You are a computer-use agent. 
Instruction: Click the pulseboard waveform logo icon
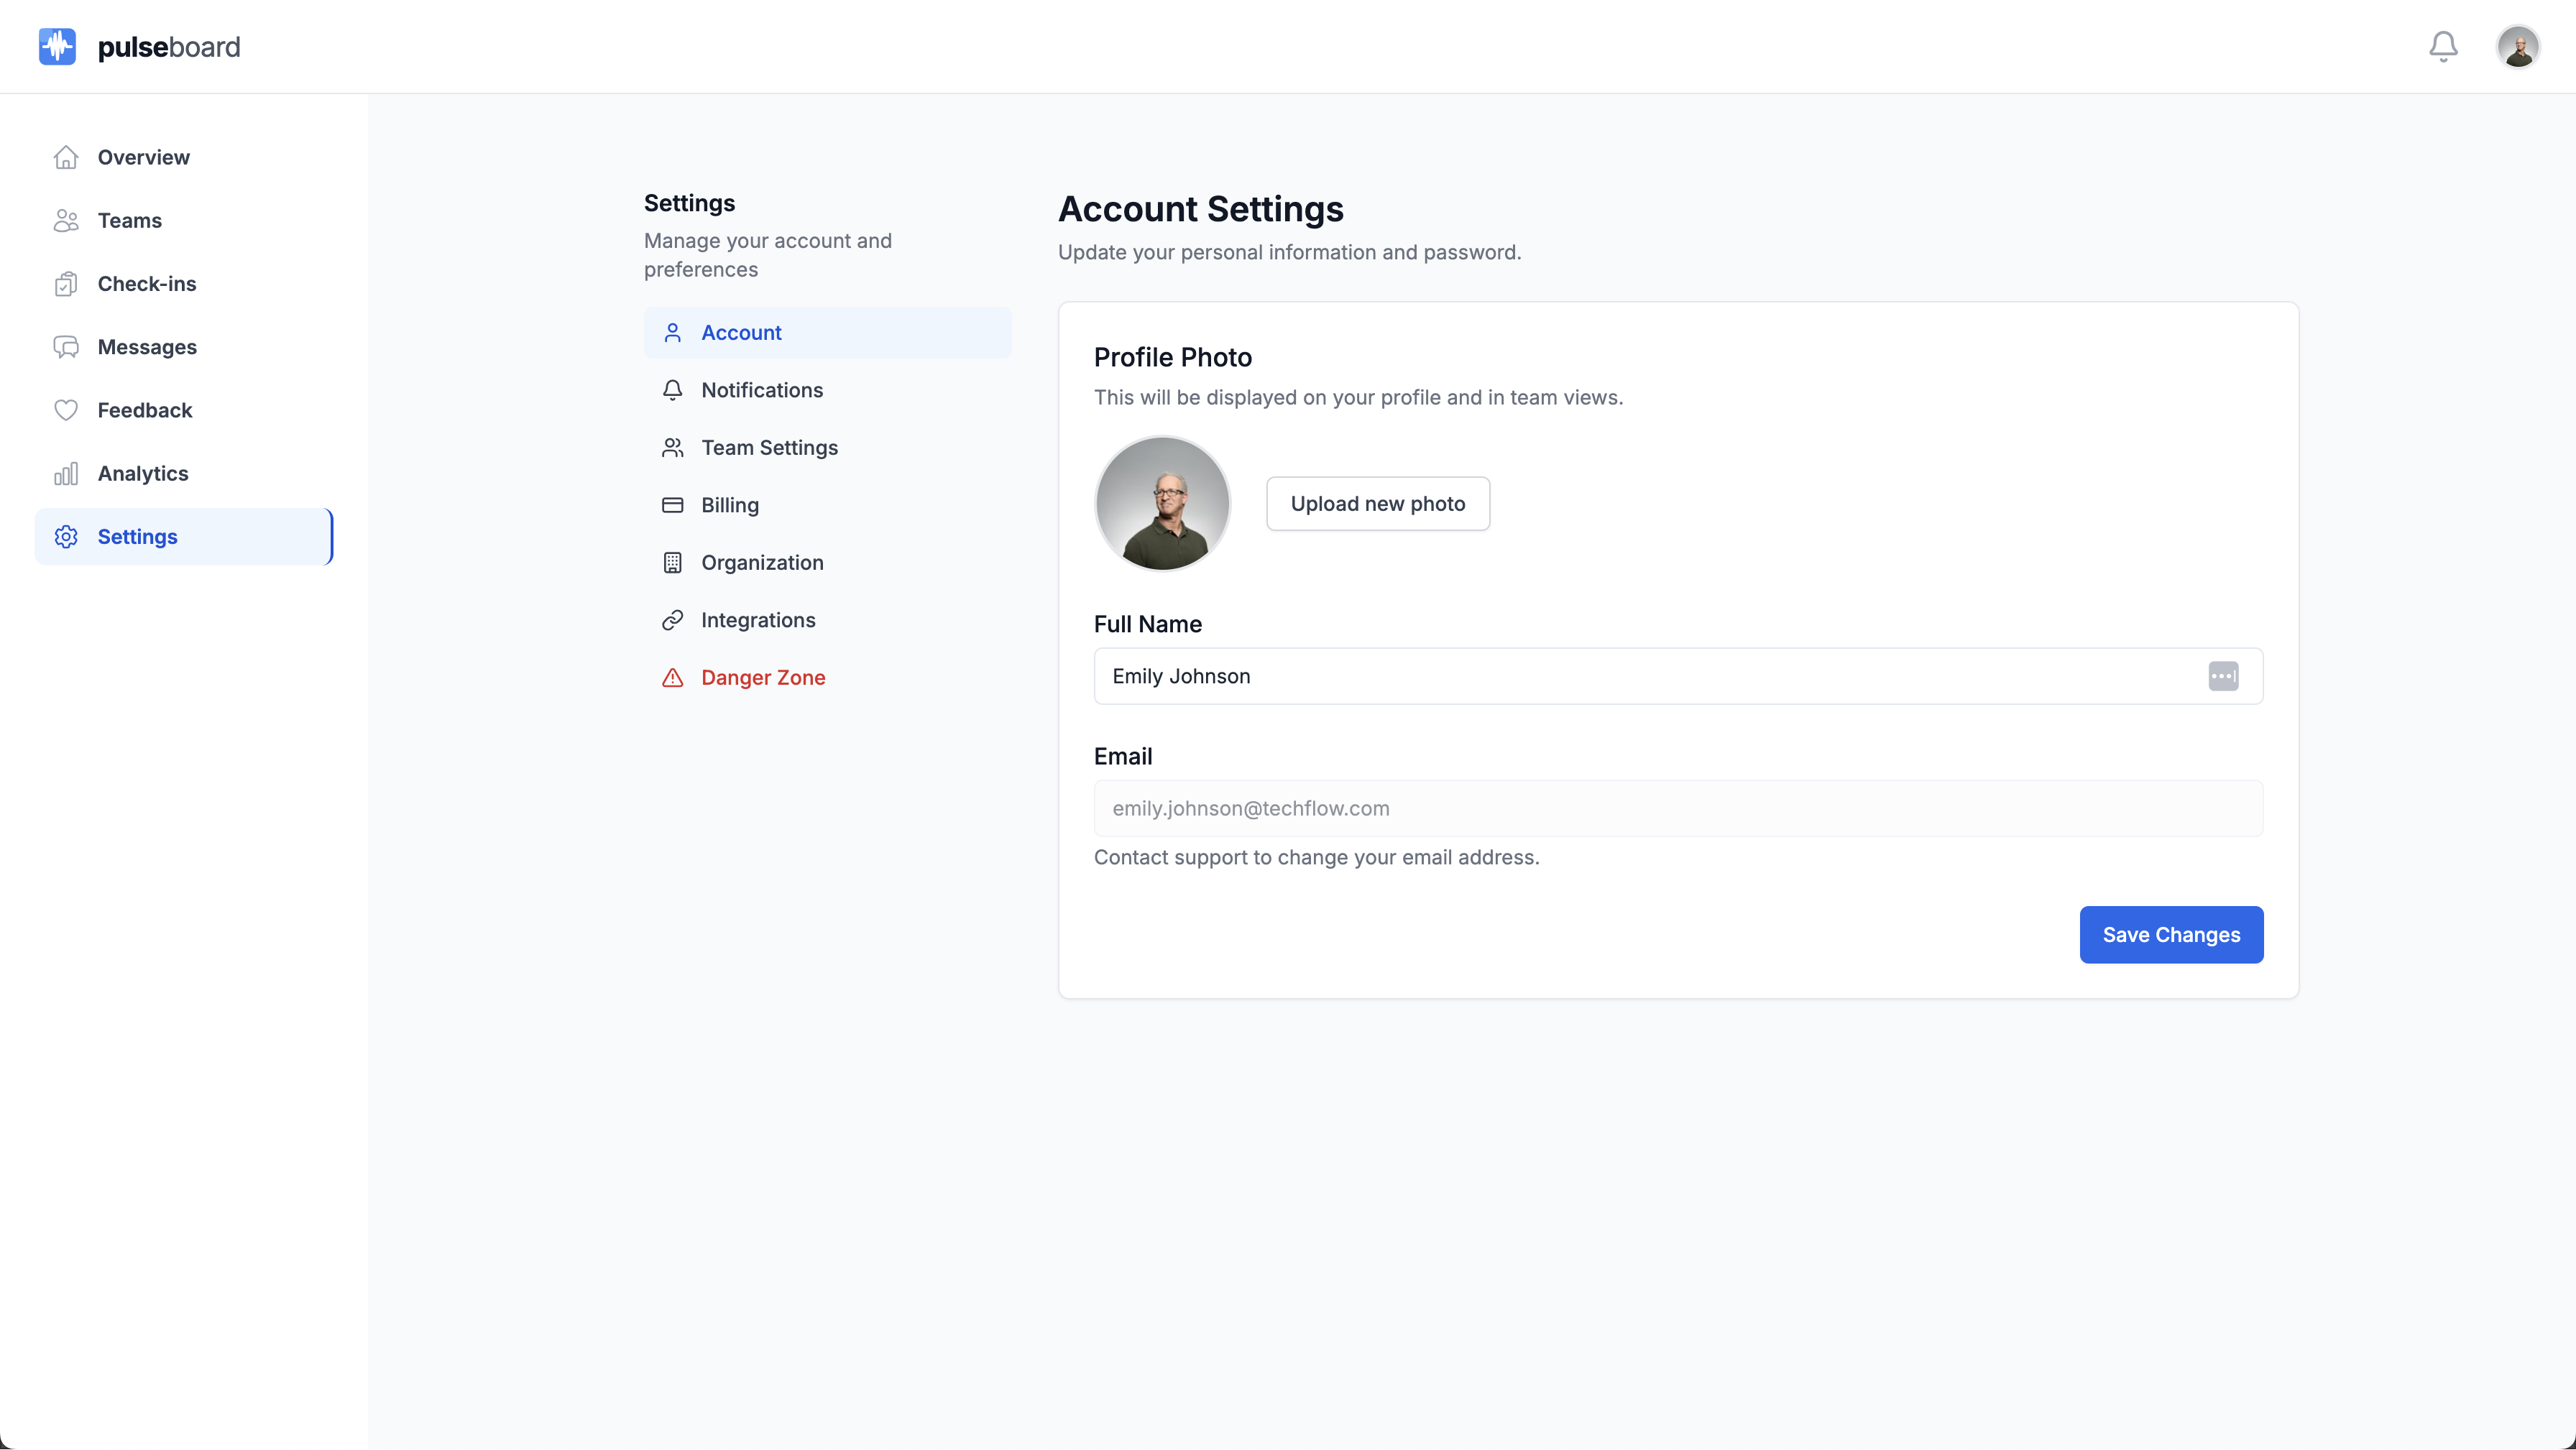coord(57,46)
